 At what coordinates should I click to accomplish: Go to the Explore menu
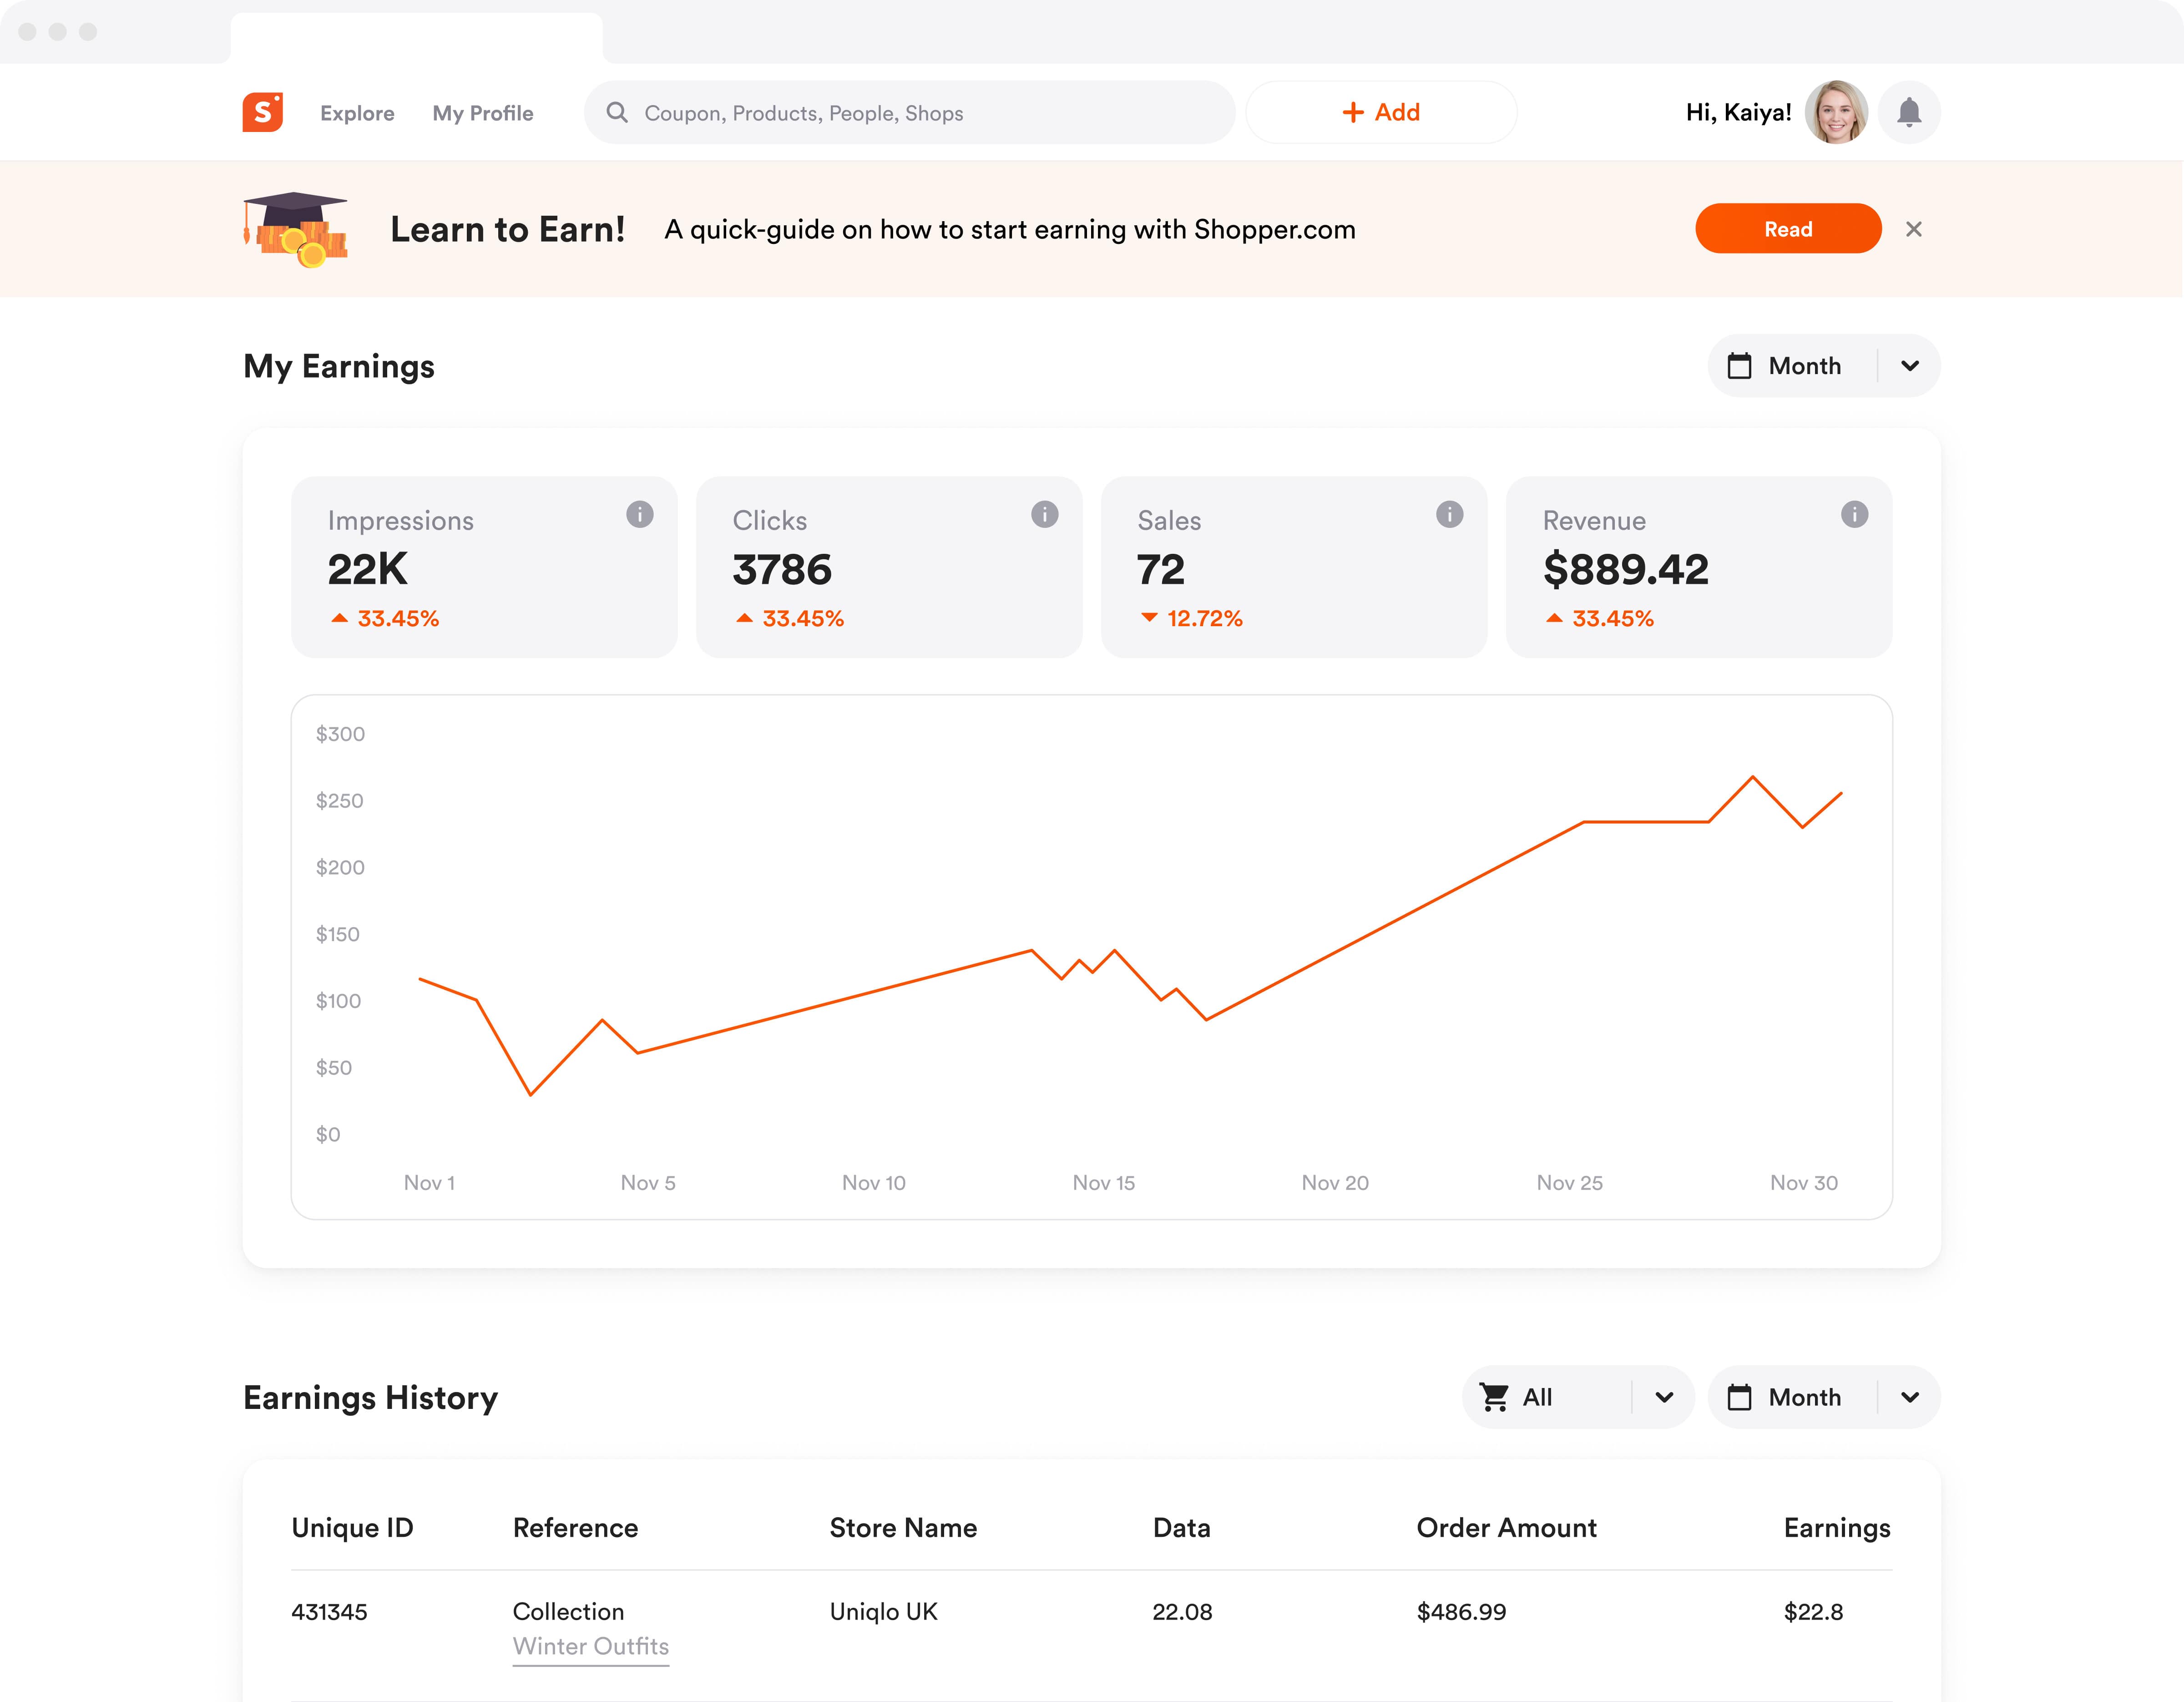(x=357, y=113)
